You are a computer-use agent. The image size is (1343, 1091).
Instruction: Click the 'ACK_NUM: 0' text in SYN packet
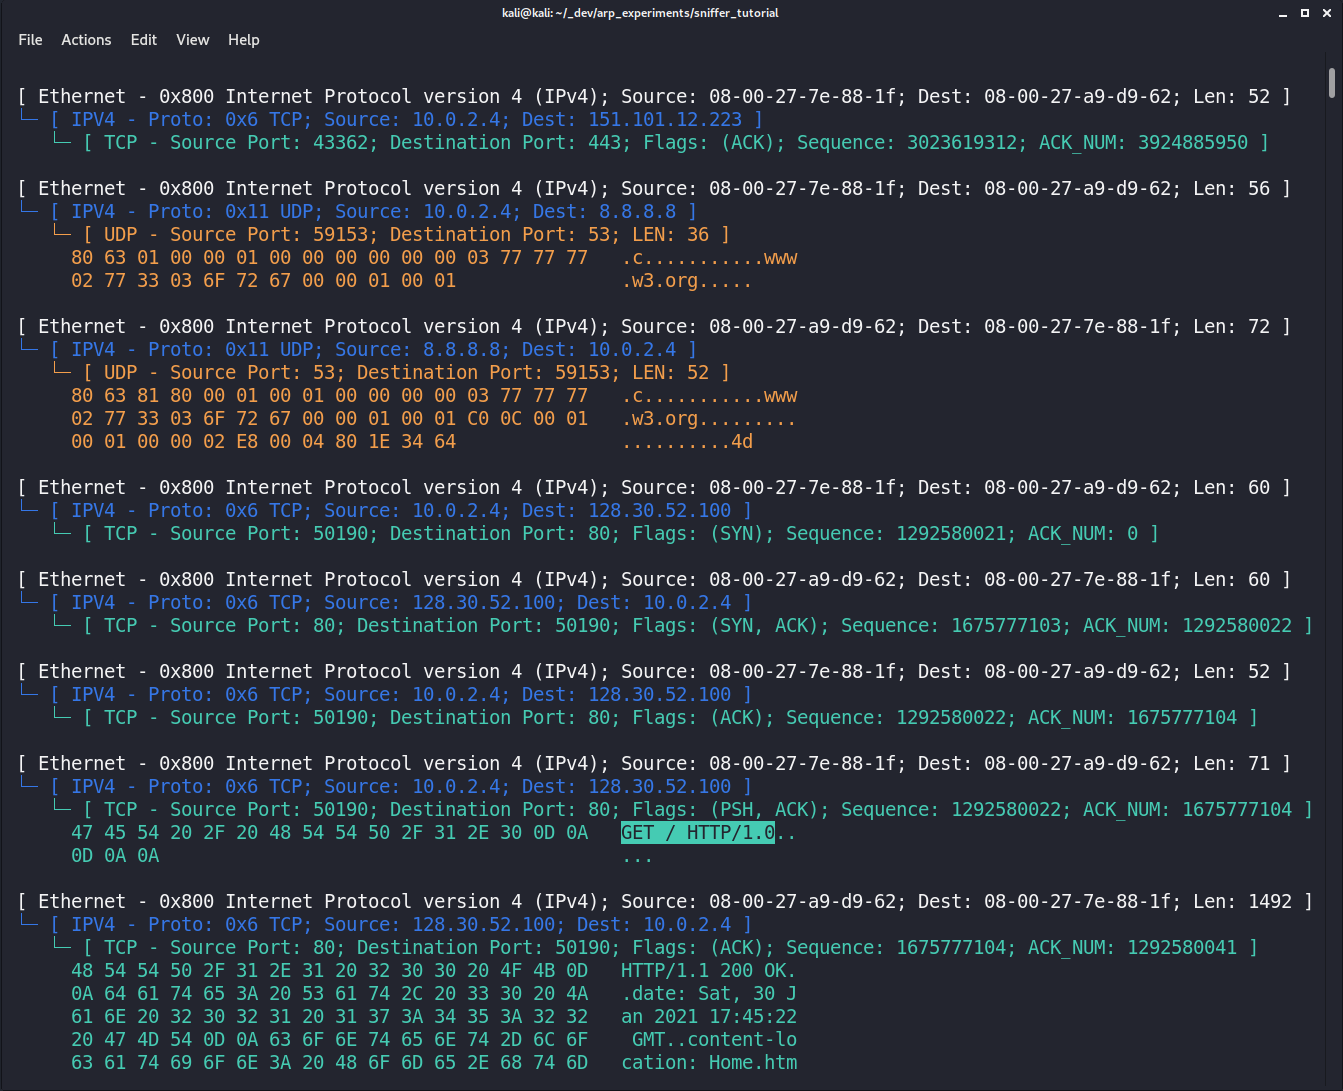(1083, 534)
